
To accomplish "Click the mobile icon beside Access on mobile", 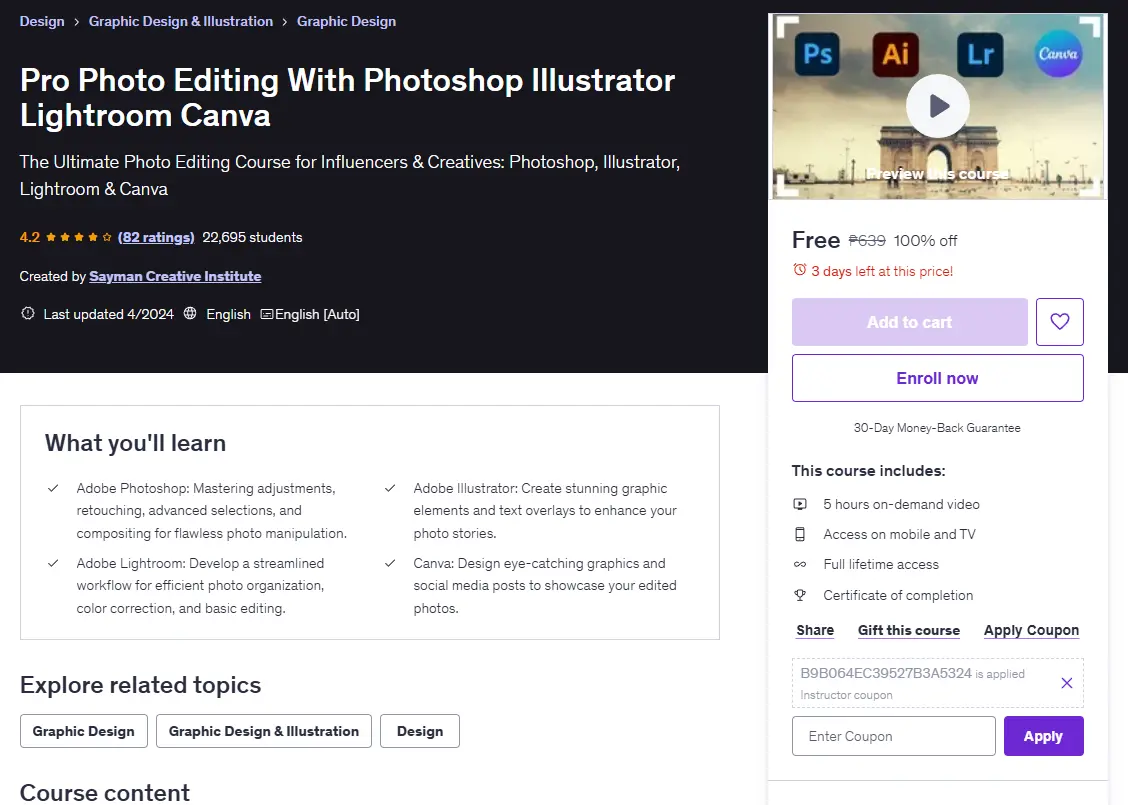I will point(800,535).
